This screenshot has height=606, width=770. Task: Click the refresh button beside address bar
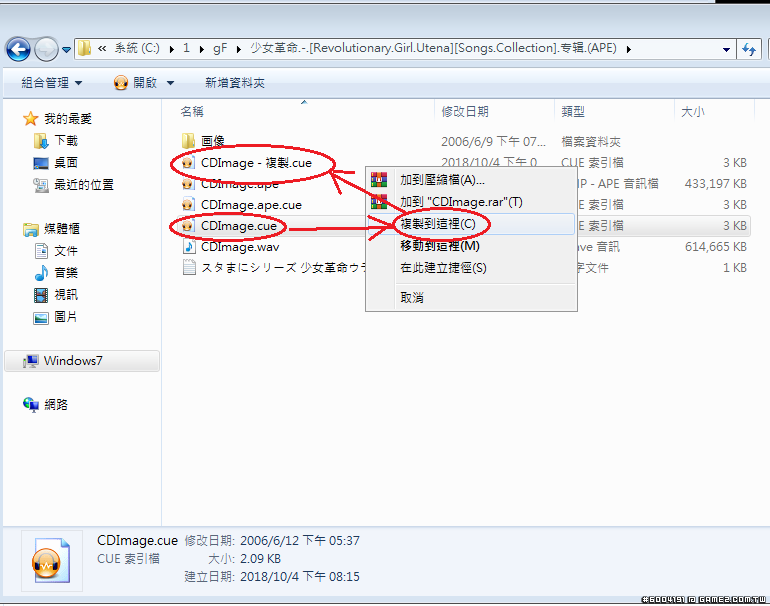pos(750,48)
